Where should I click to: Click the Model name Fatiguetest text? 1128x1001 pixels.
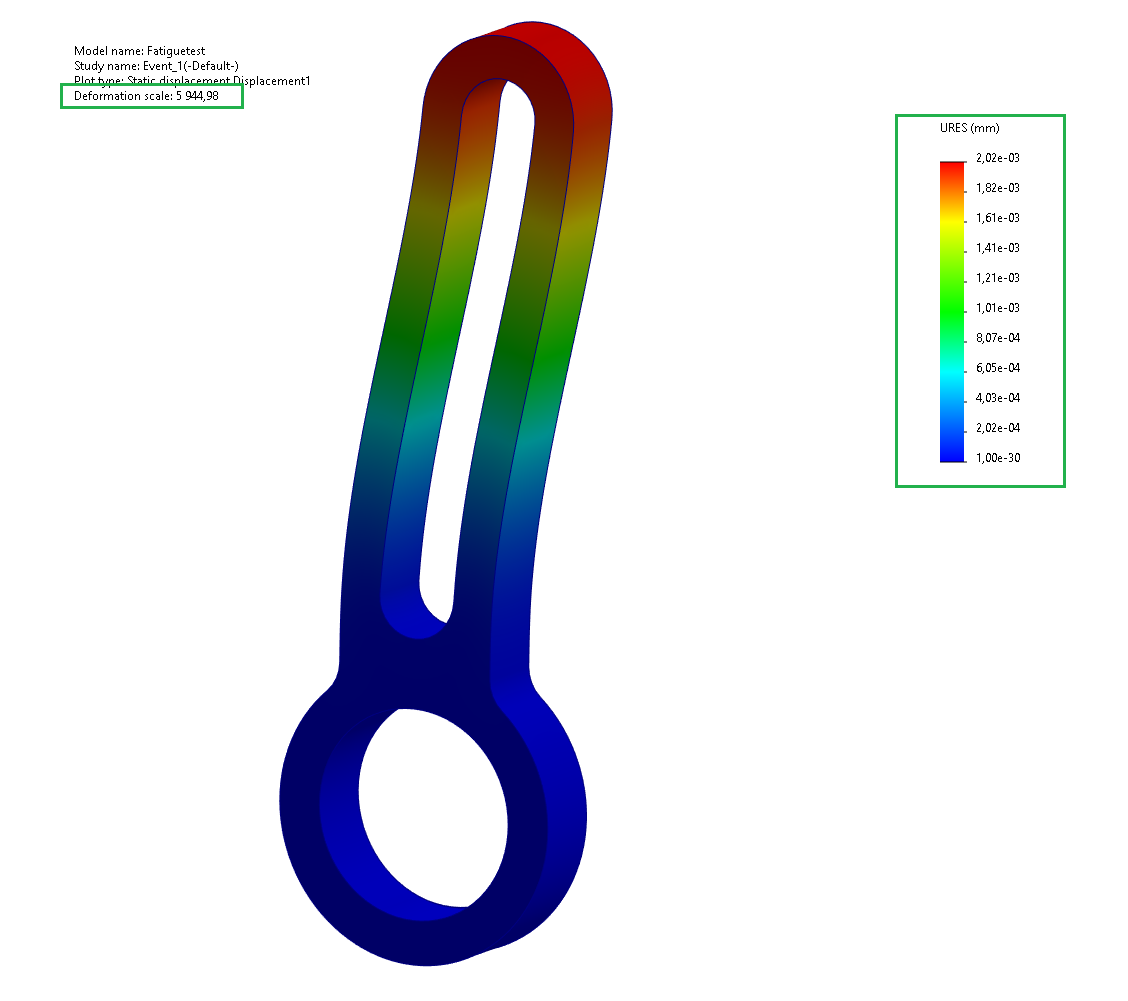tap(139, 51)
